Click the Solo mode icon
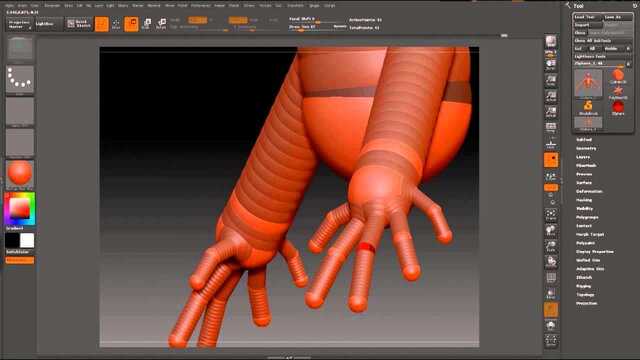 [x=551, y=326]
